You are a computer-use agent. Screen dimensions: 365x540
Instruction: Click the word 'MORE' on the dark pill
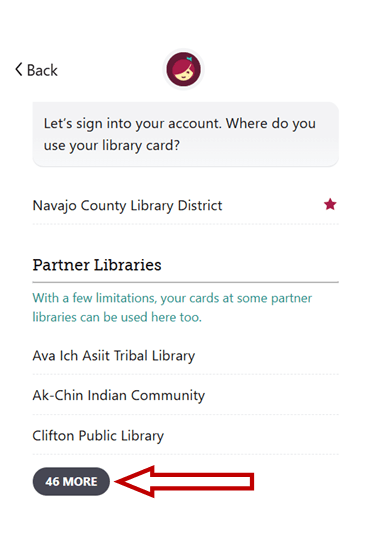[x=80, y=481]
